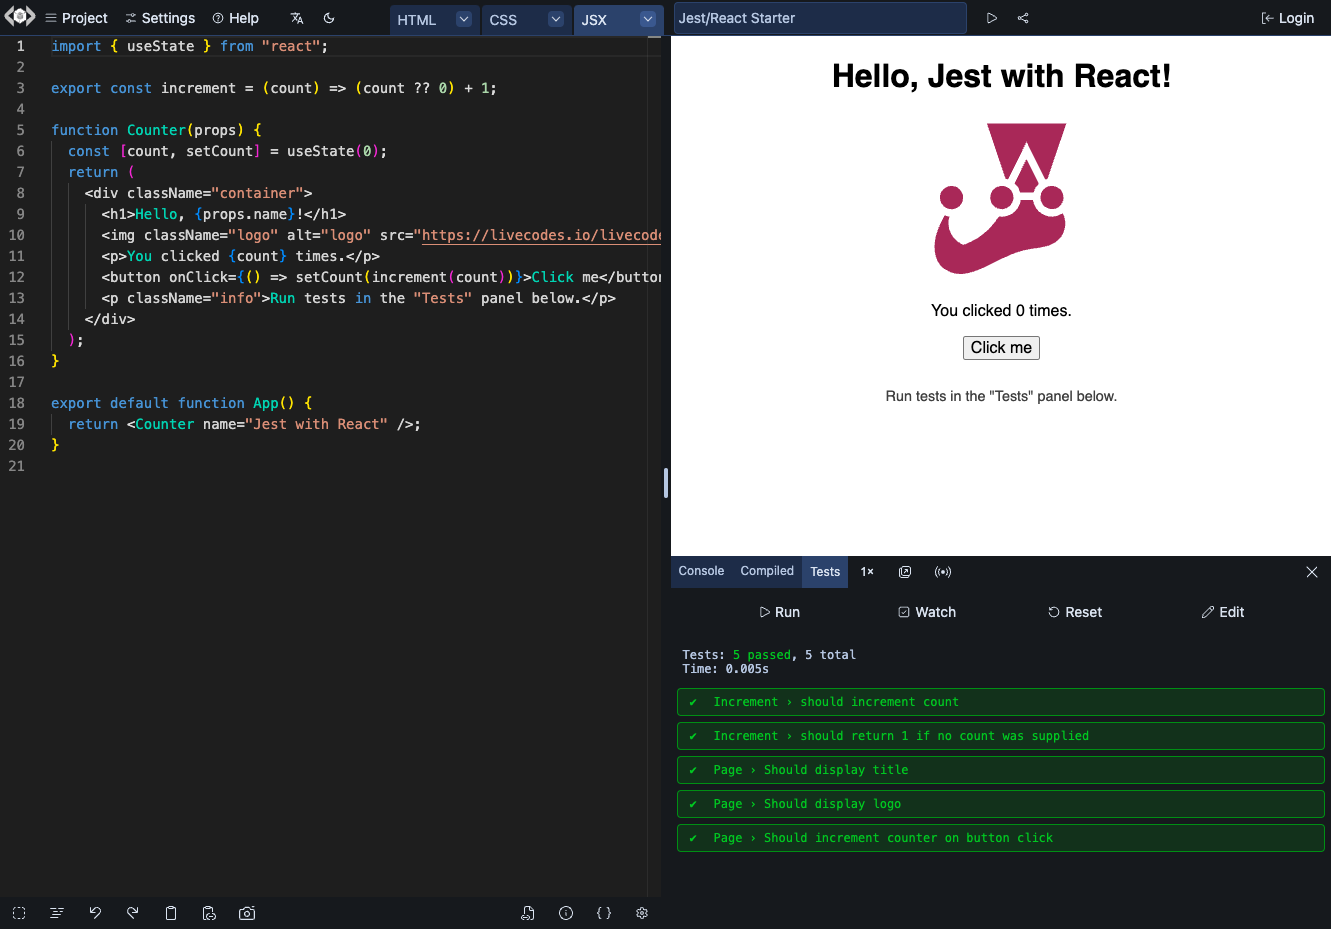Select the Tests tab
This screenshot has width=1331, height=929.
tap(825, 572)
